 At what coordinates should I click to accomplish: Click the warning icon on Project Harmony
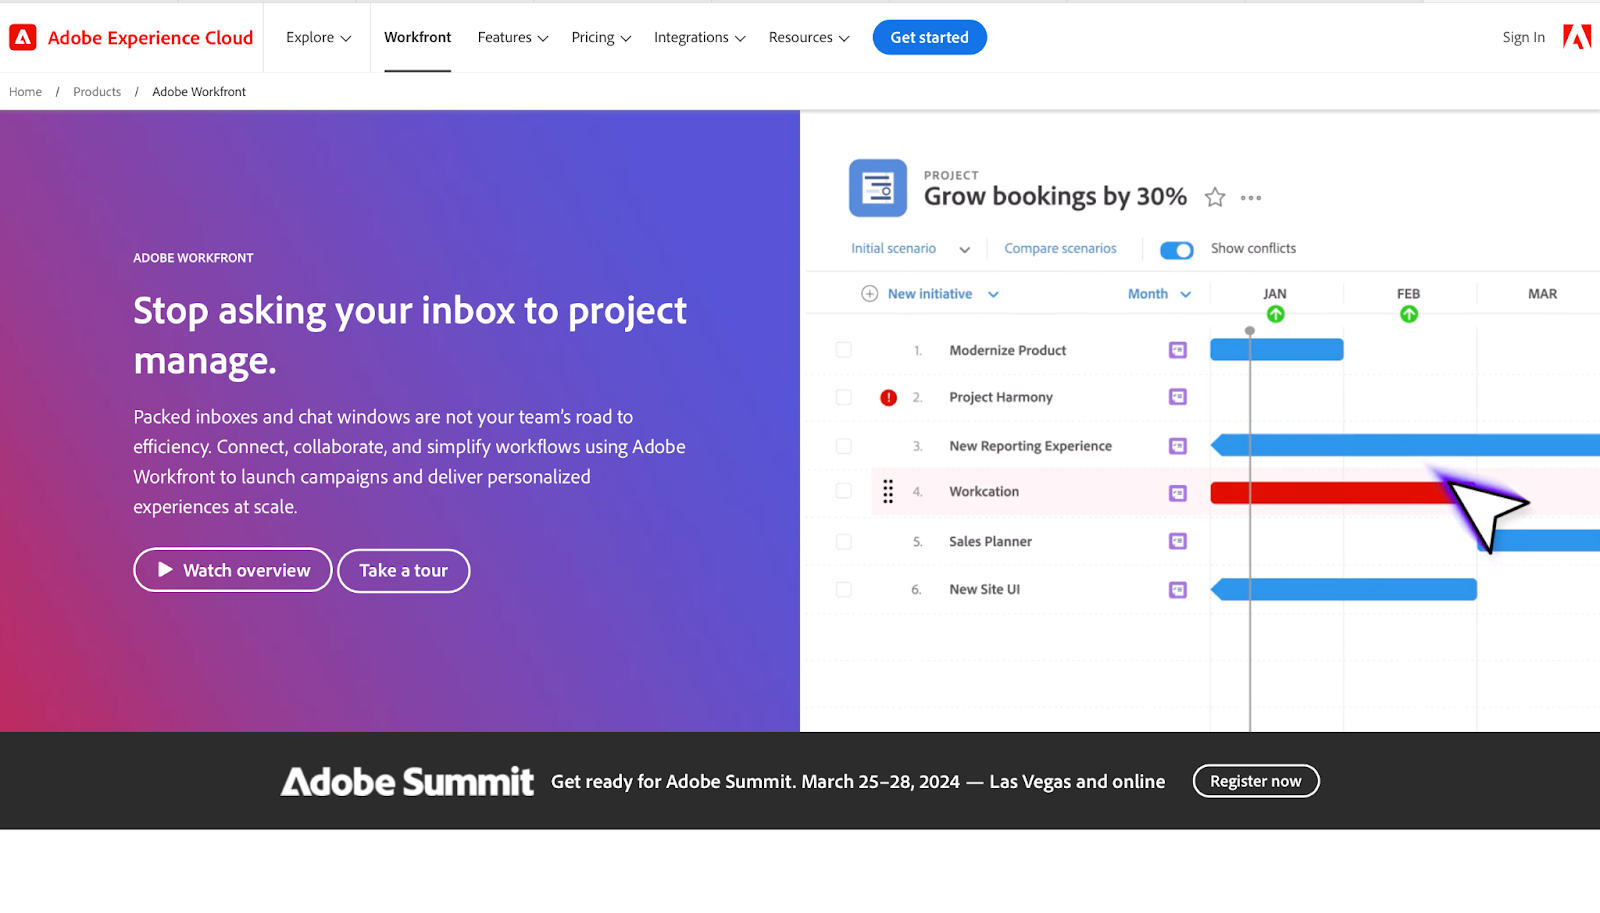[x=888, y=397]
